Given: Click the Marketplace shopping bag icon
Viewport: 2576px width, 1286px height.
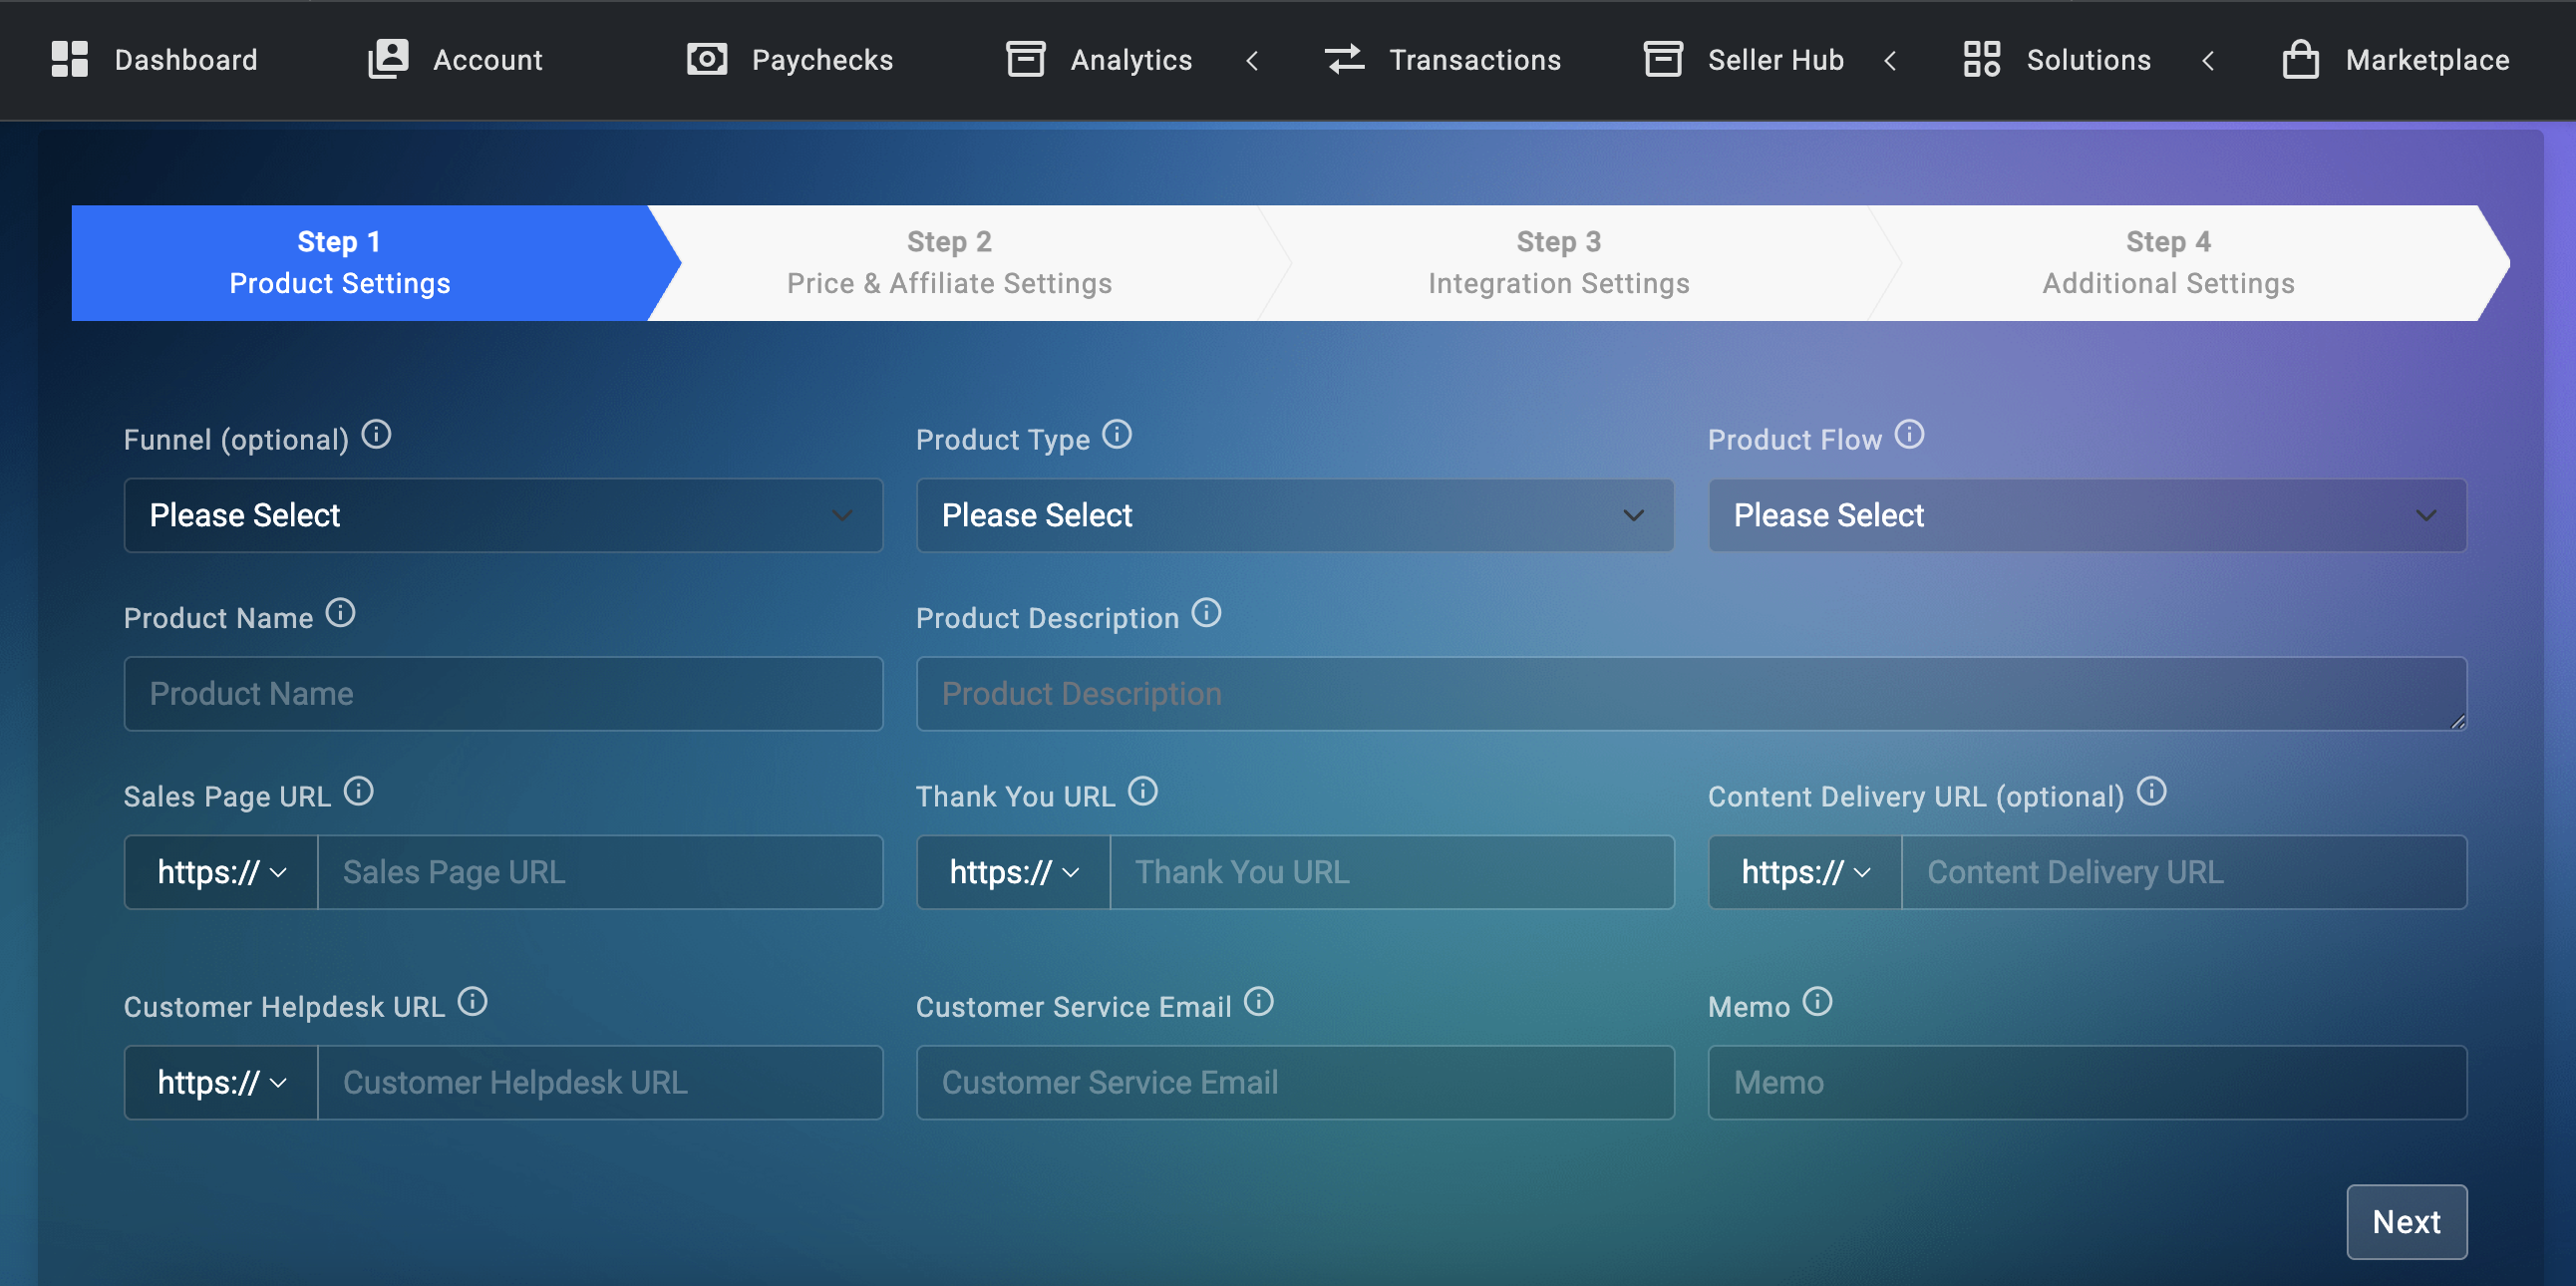Looking at the screenshot, I should click(x=2300, y=60).
